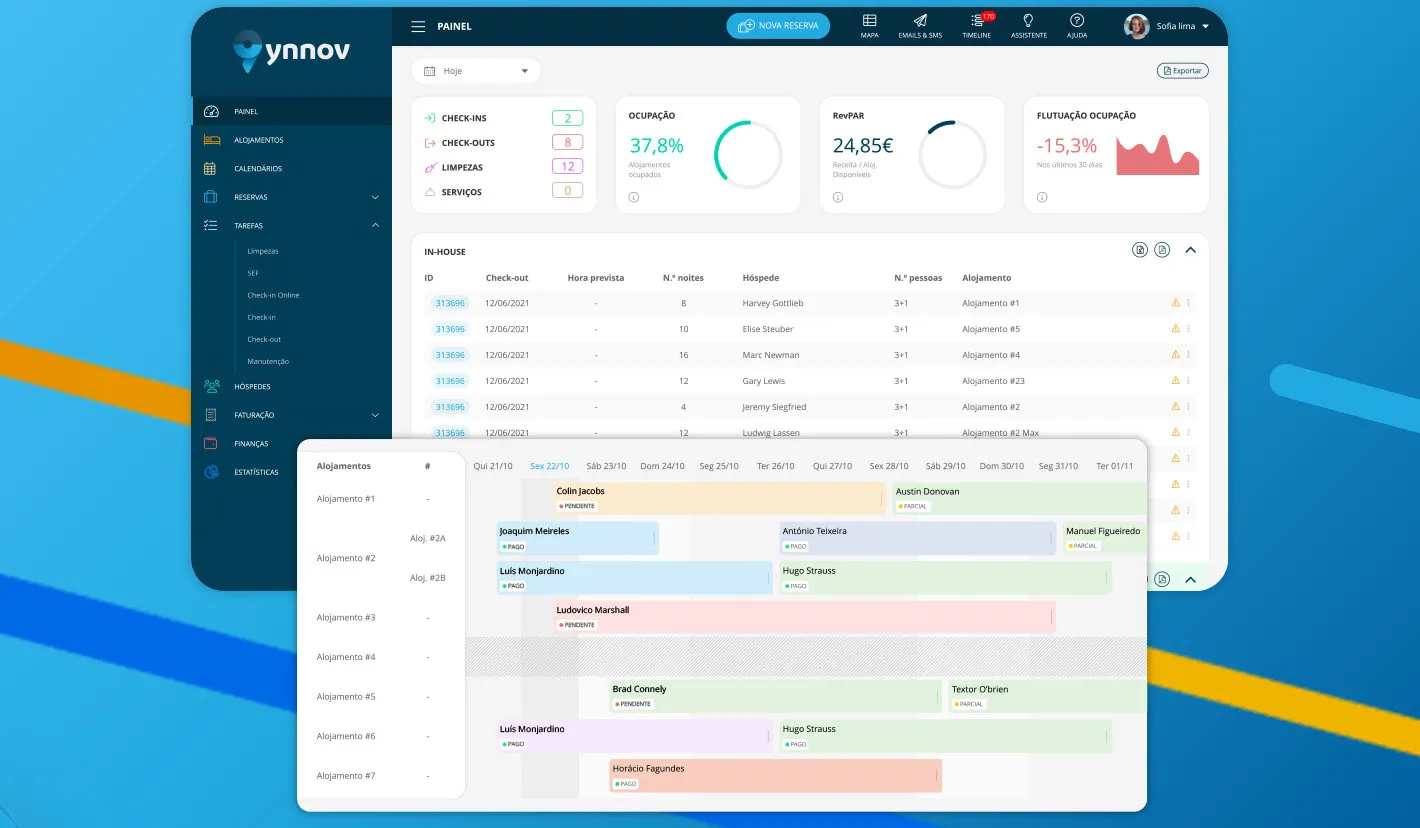Click warning icon on Marc Newman row
The width and height of the screenshot is (1420, 828).
[x=1176, y=355]
